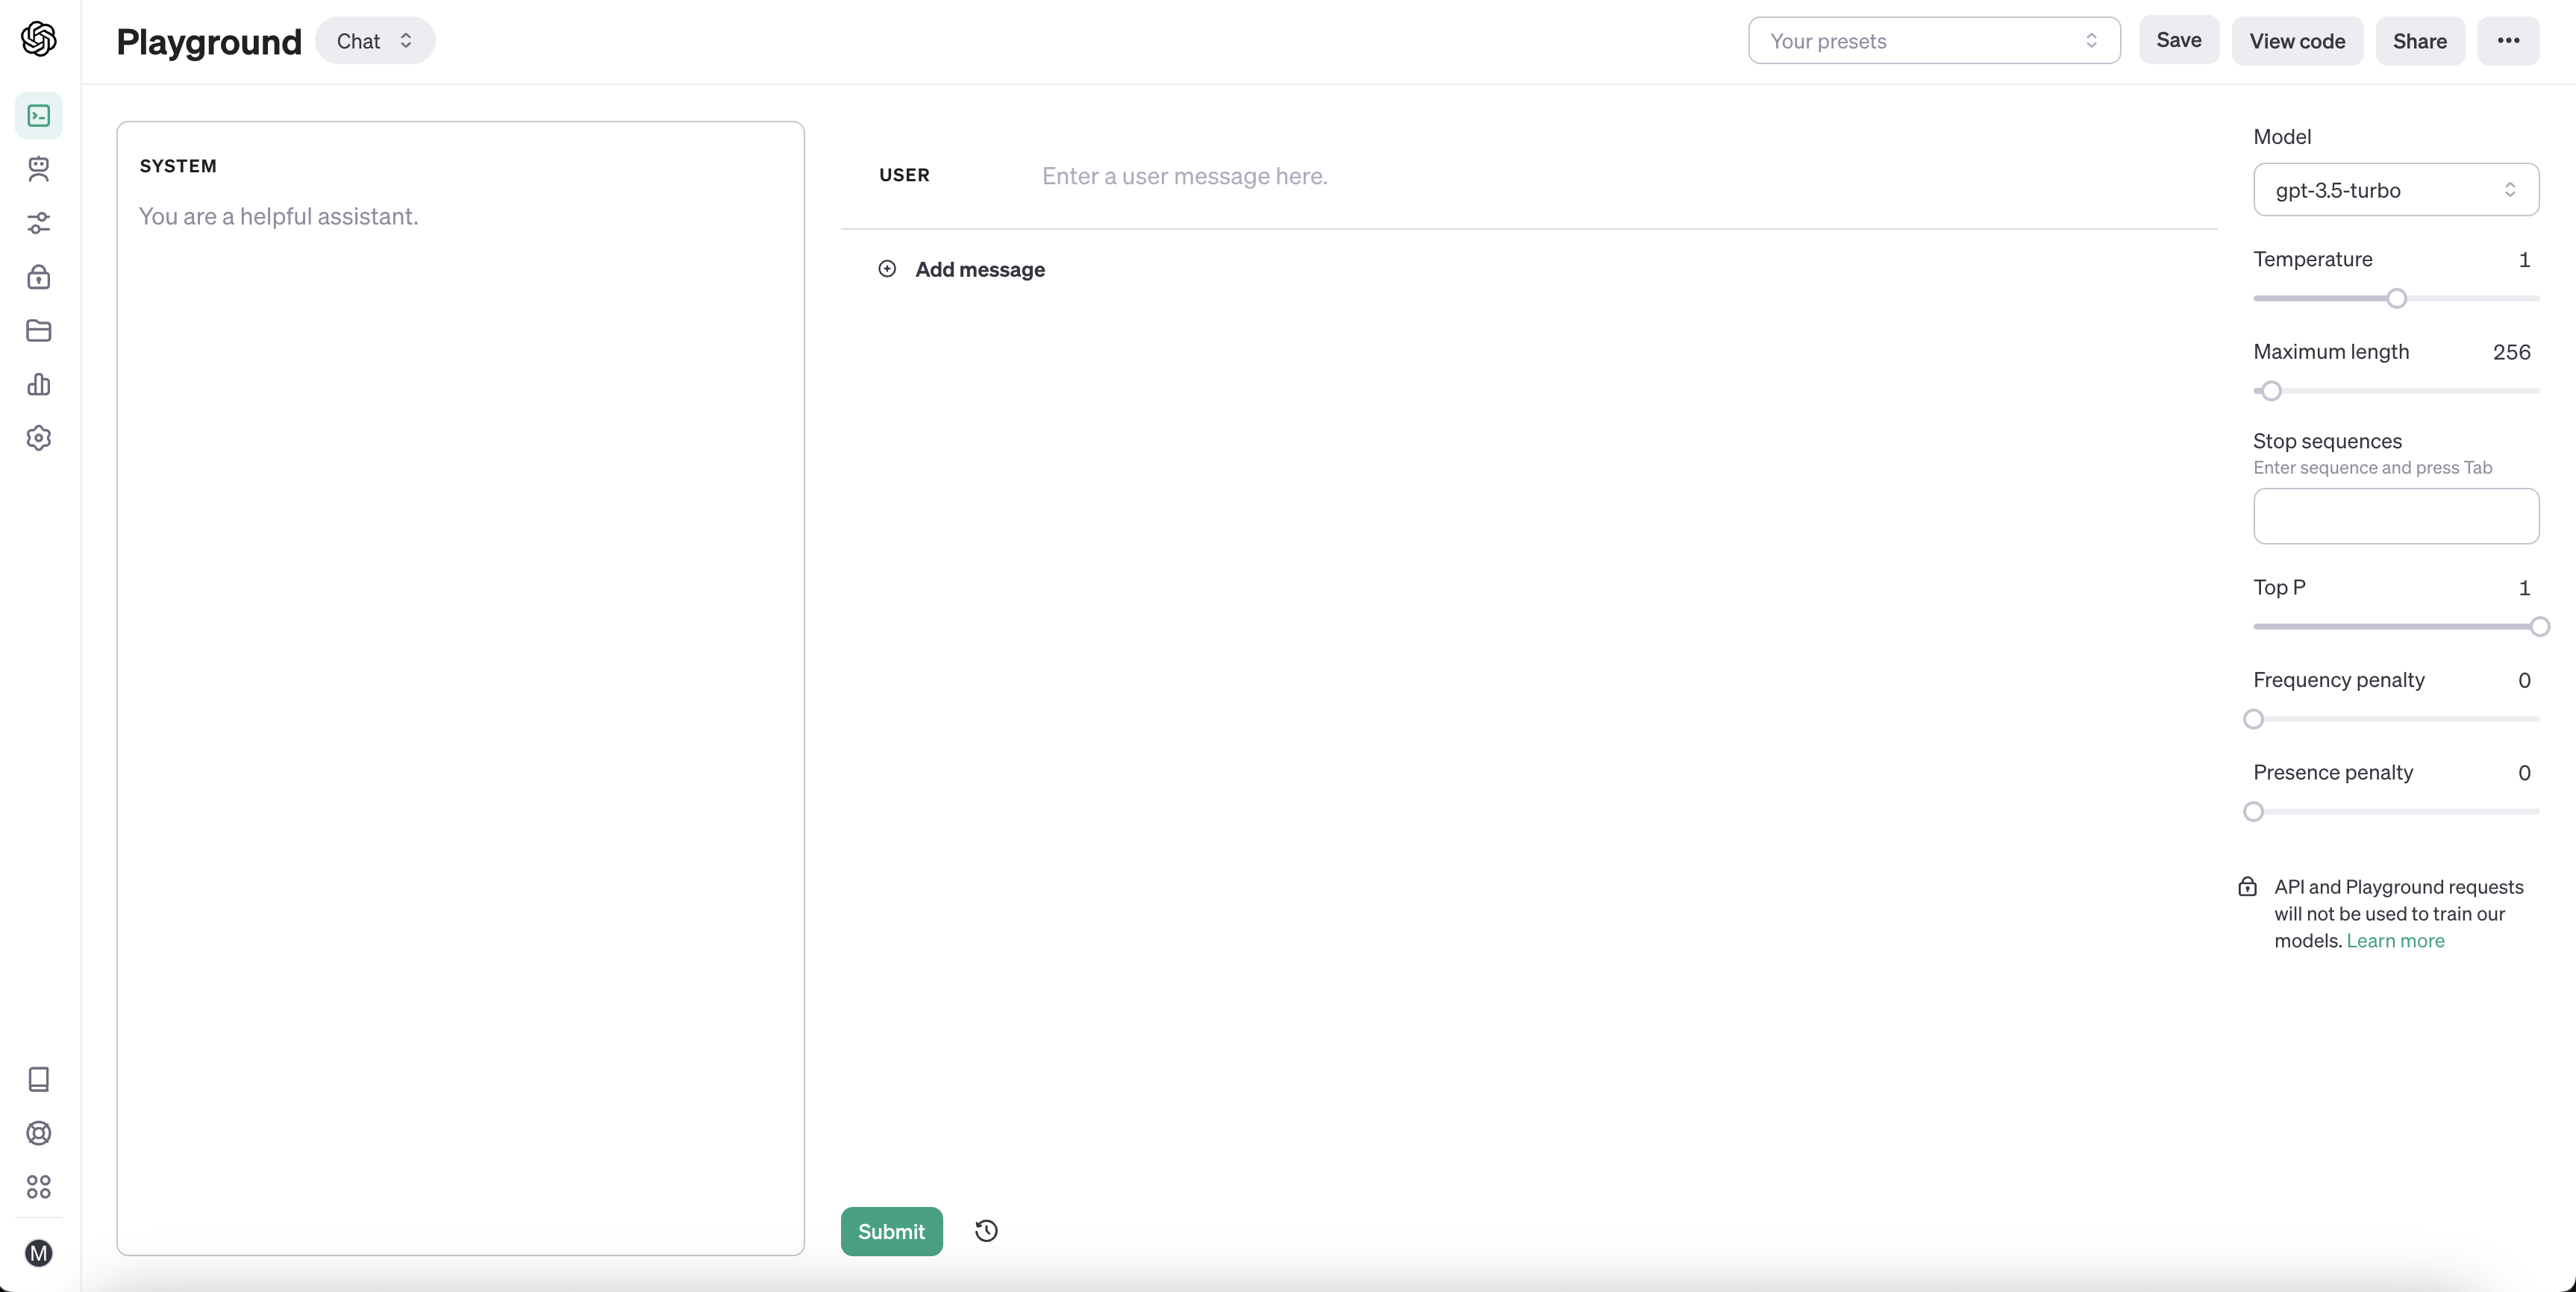Click the View code button
Image resolution: width=2576 pixels, height=1292 pixels.
coord(2296,41)
